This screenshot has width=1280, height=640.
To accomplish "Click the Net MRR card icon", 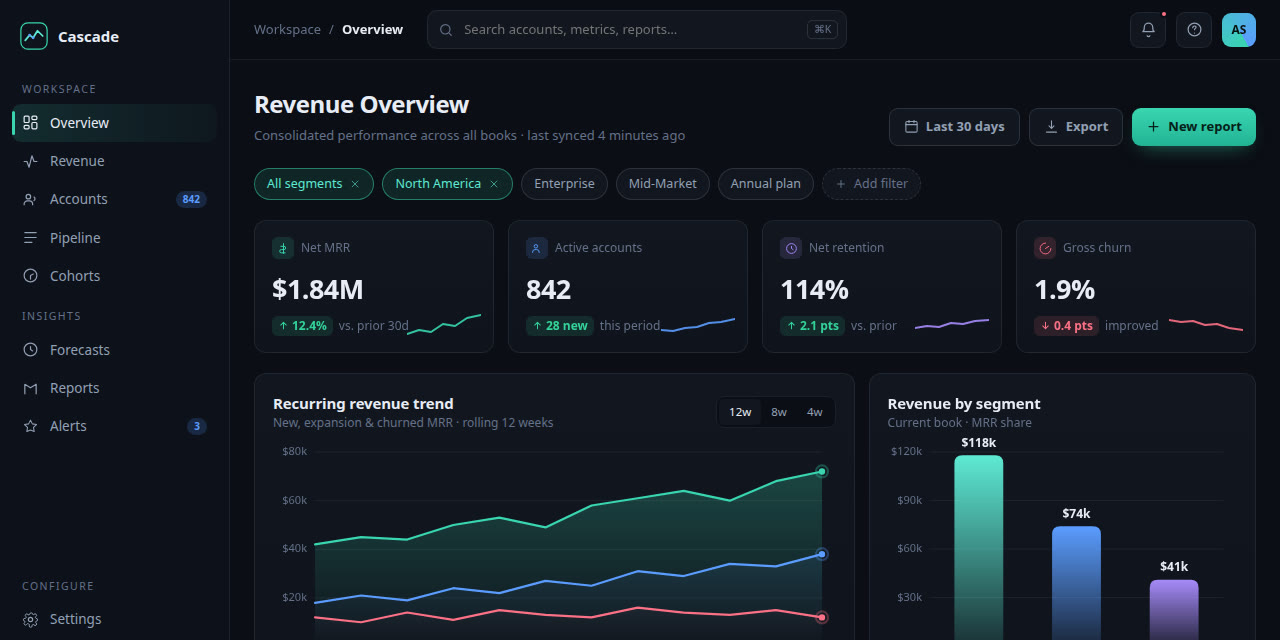I will [283, 248].
